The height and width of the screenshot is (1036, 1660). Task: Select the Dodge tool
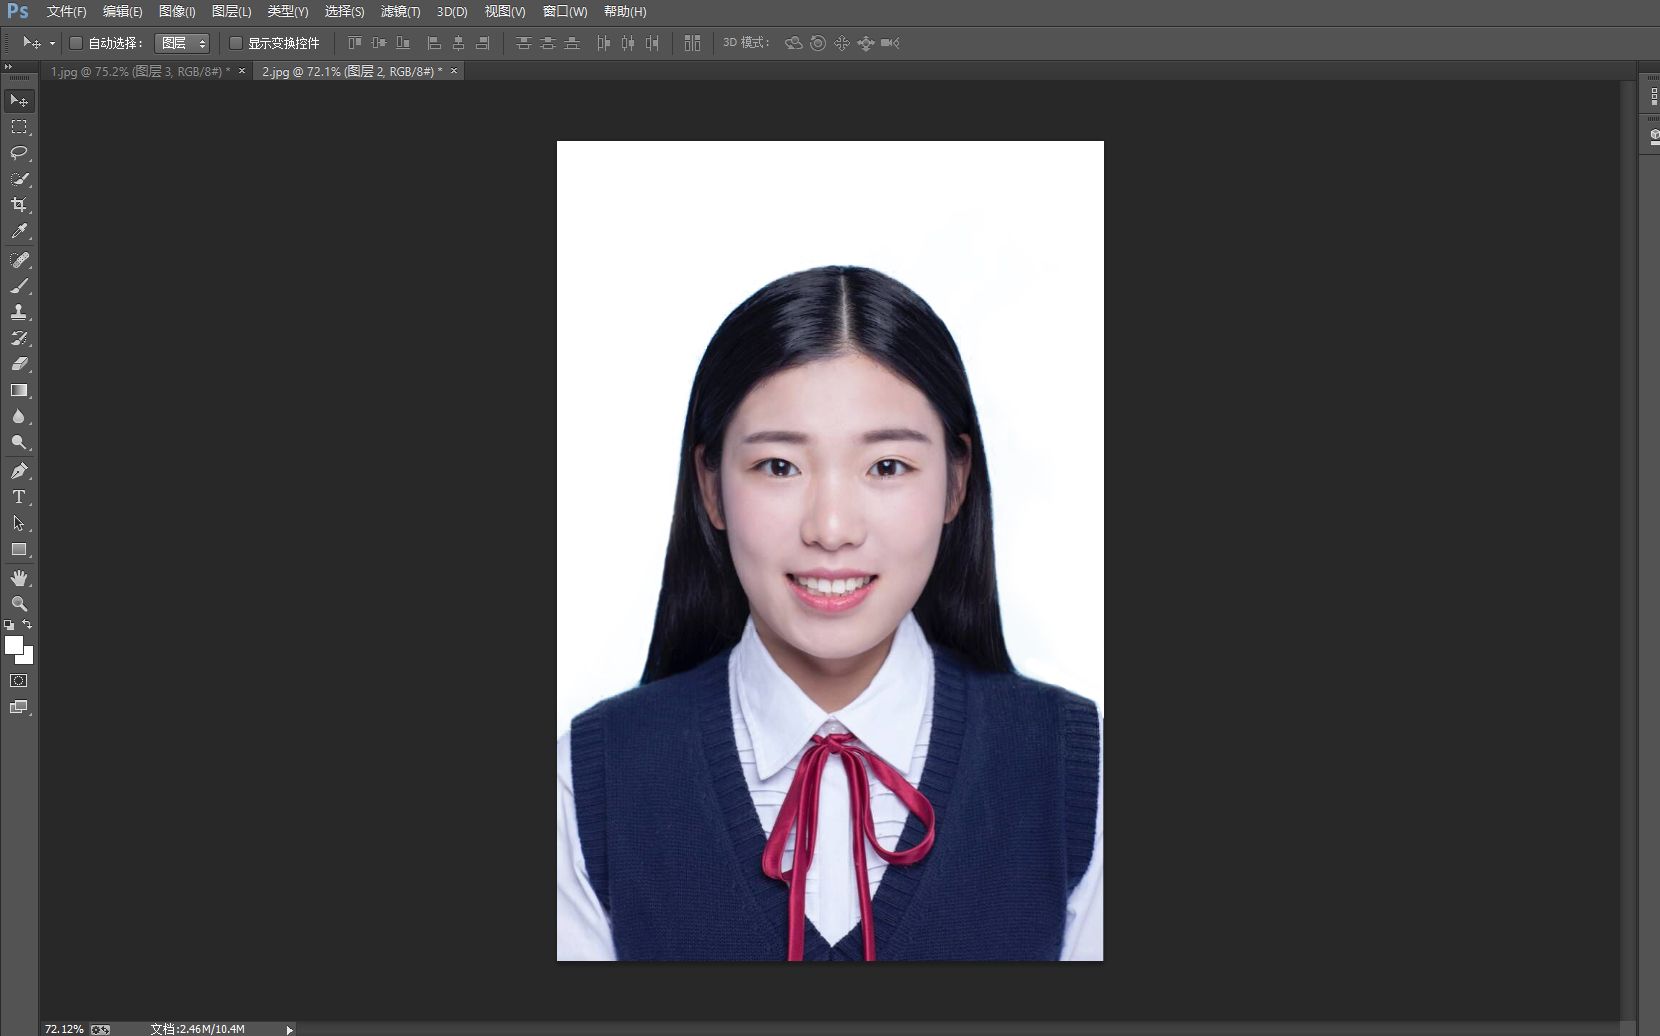pyautogui.click(x=19, y=442)
